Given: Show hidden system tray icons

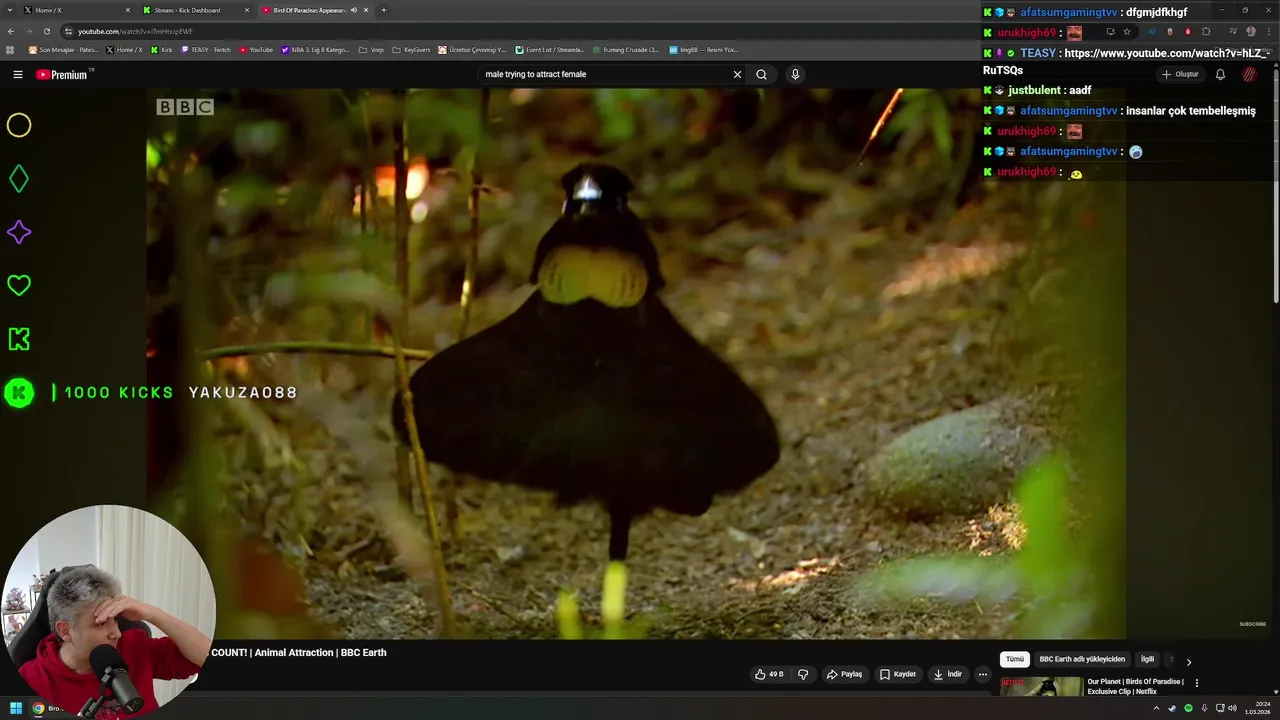Looking at the screenshot, I should tap(1157, 708).
